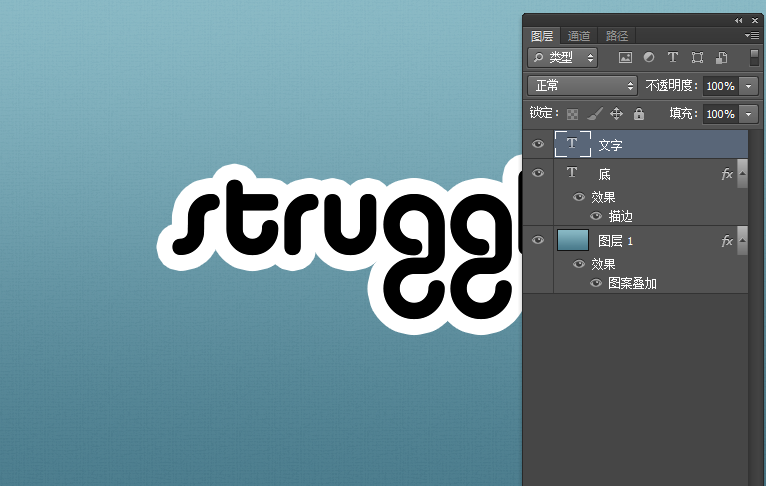This screenshot has width=766, height=486.
Task: Filter for adjustment layers icon
Action: pyautogui.click(x=649, y=58)
